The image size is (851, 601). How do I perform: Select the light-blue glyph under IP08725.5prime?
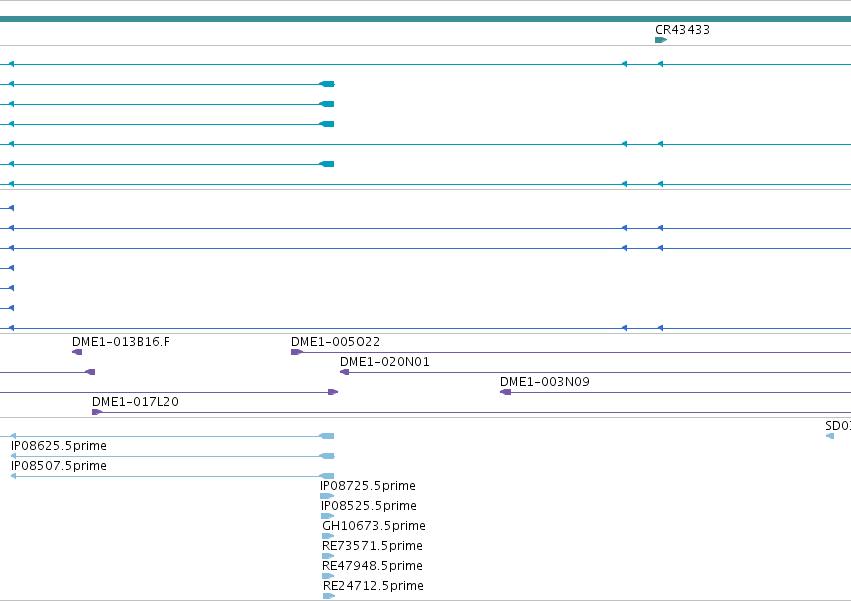coord(327,496)
